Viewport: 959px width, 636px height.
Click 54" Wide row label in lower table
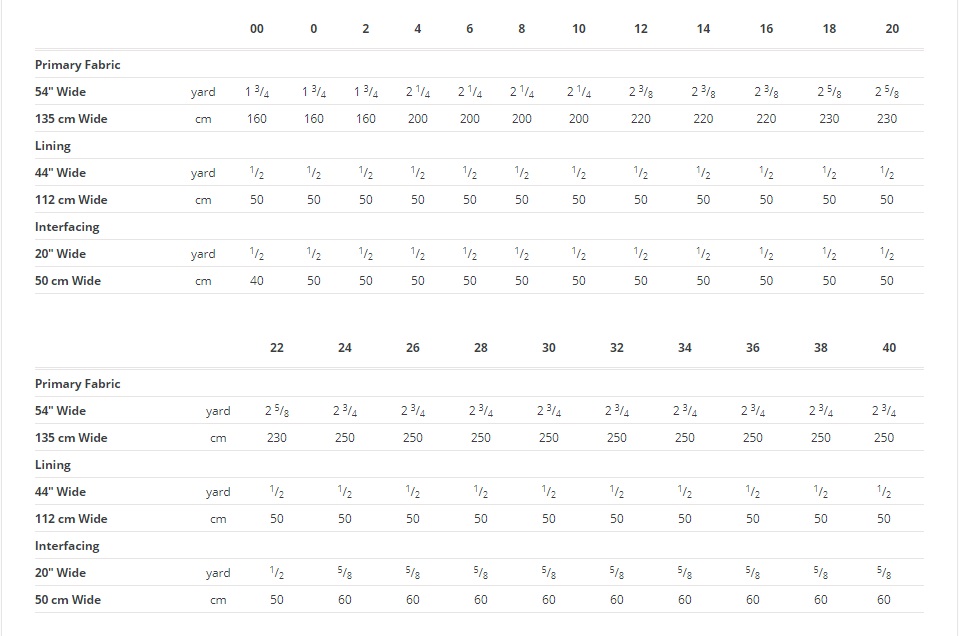61,411
